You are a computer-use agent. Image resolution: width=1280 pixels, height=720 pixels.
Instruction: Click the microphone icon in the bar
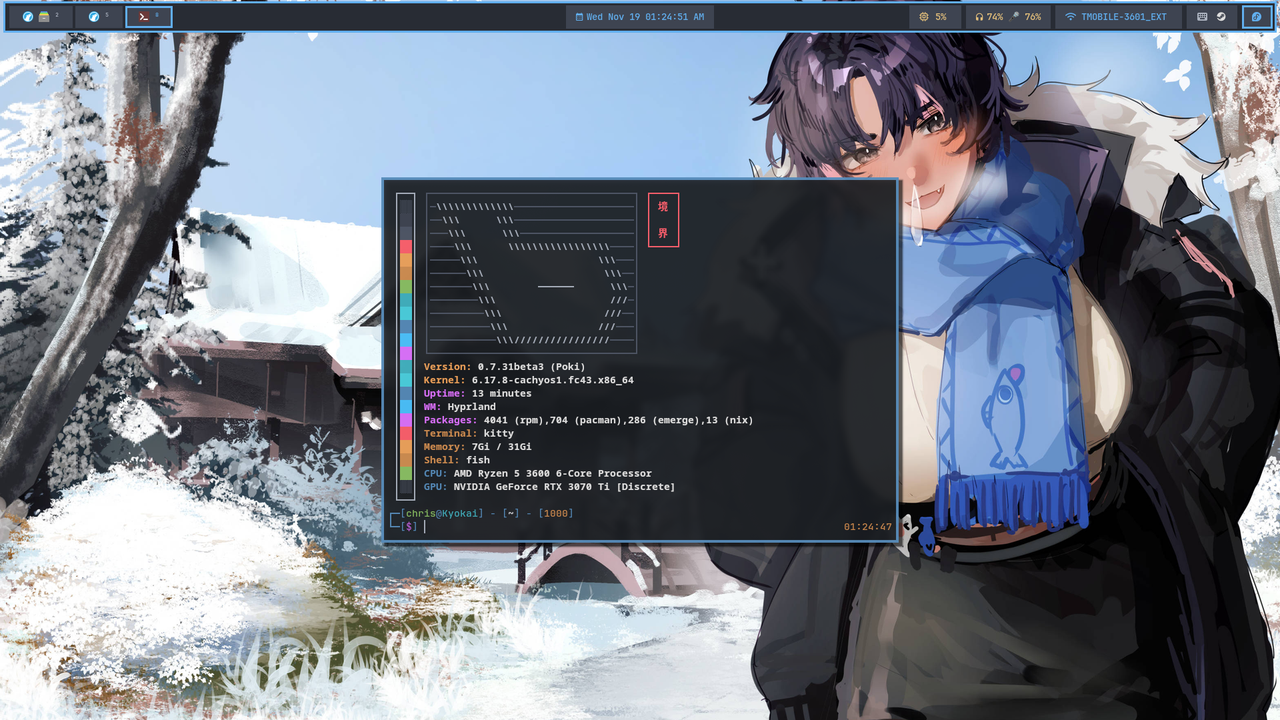tap(1014, 16)
